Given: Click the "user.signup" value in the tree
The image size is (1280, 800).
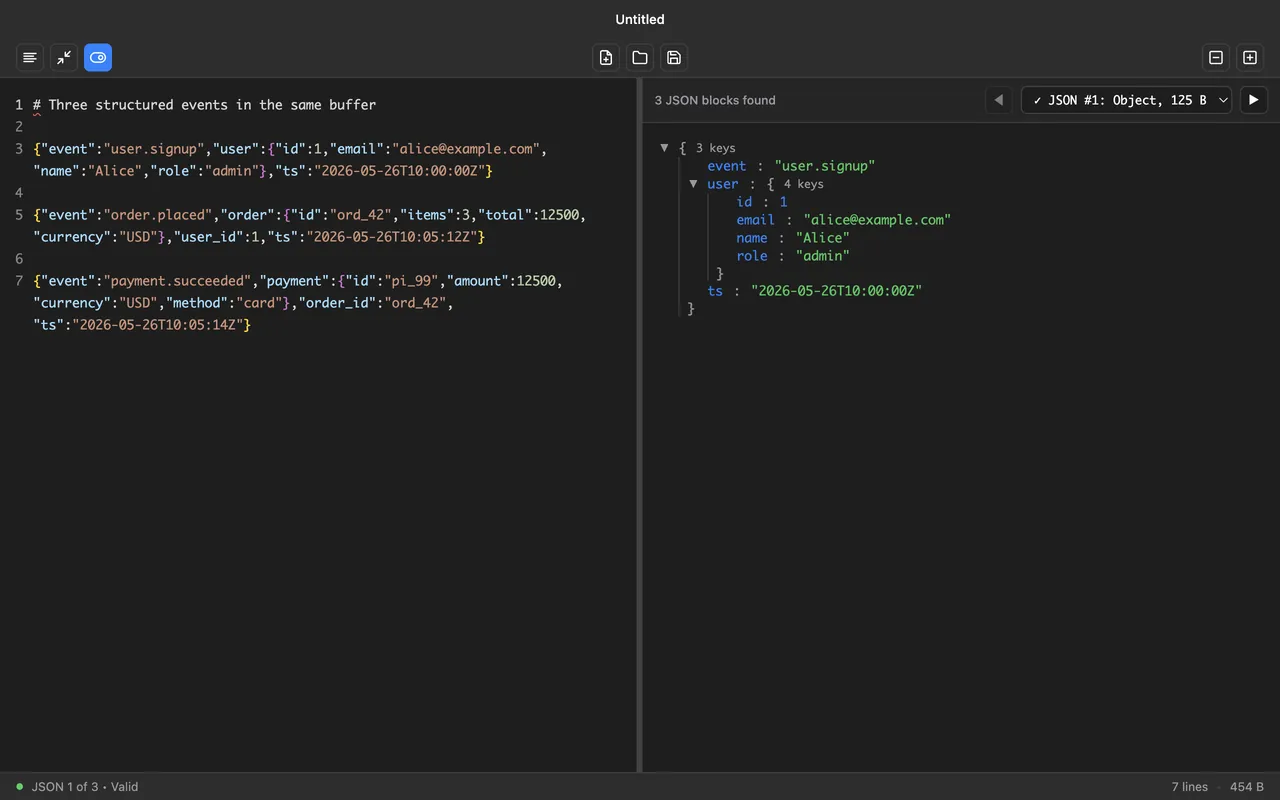Looking at the screenshot, I should pos(825,166).
